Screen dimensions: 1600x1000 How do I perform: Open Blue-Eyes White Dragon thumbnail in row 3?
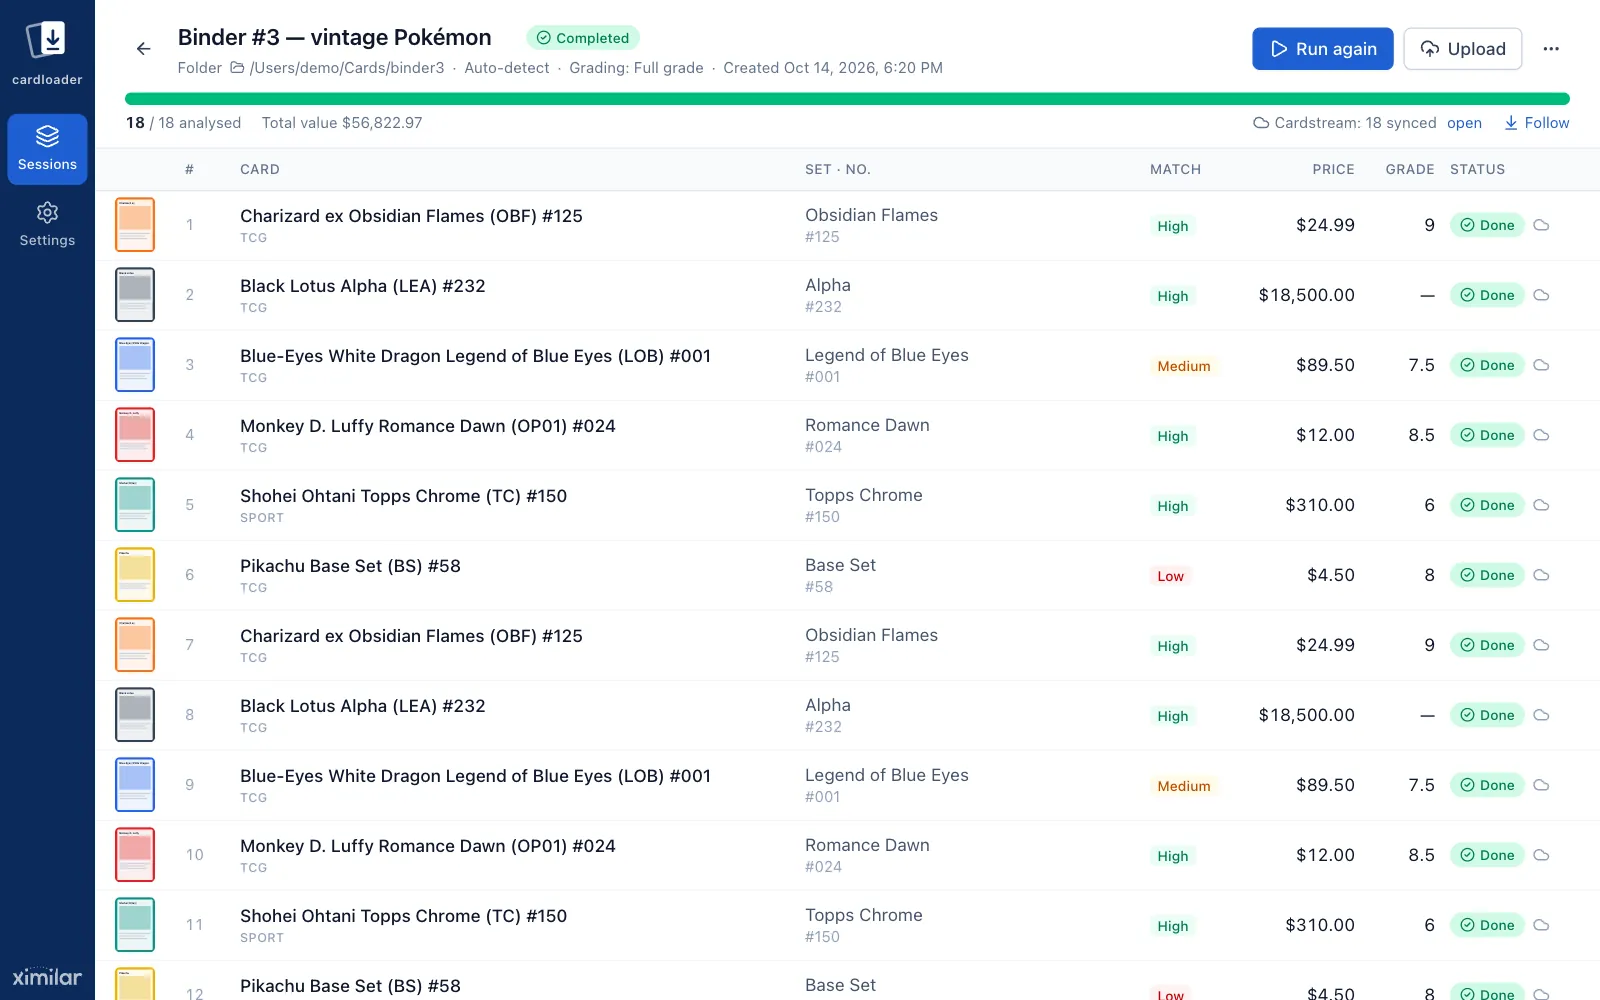135,365
